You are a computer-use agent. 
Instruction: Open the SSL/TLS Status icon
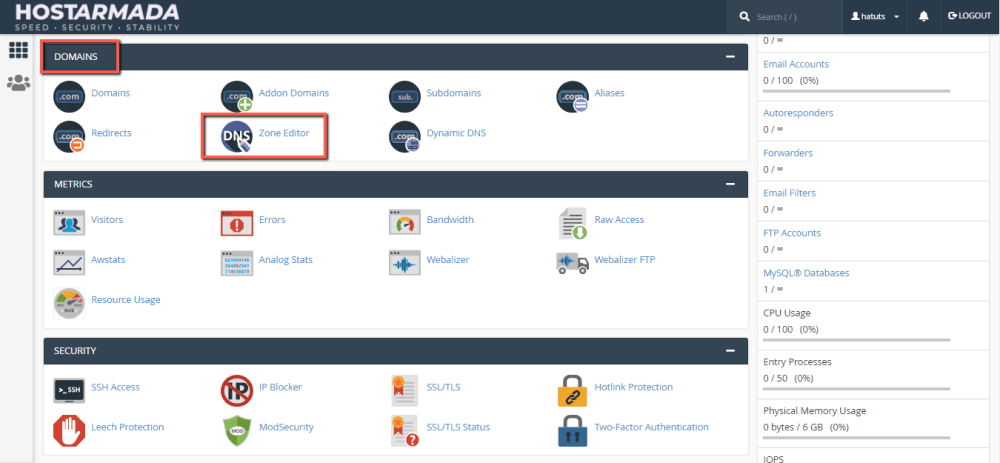(404, 430)
